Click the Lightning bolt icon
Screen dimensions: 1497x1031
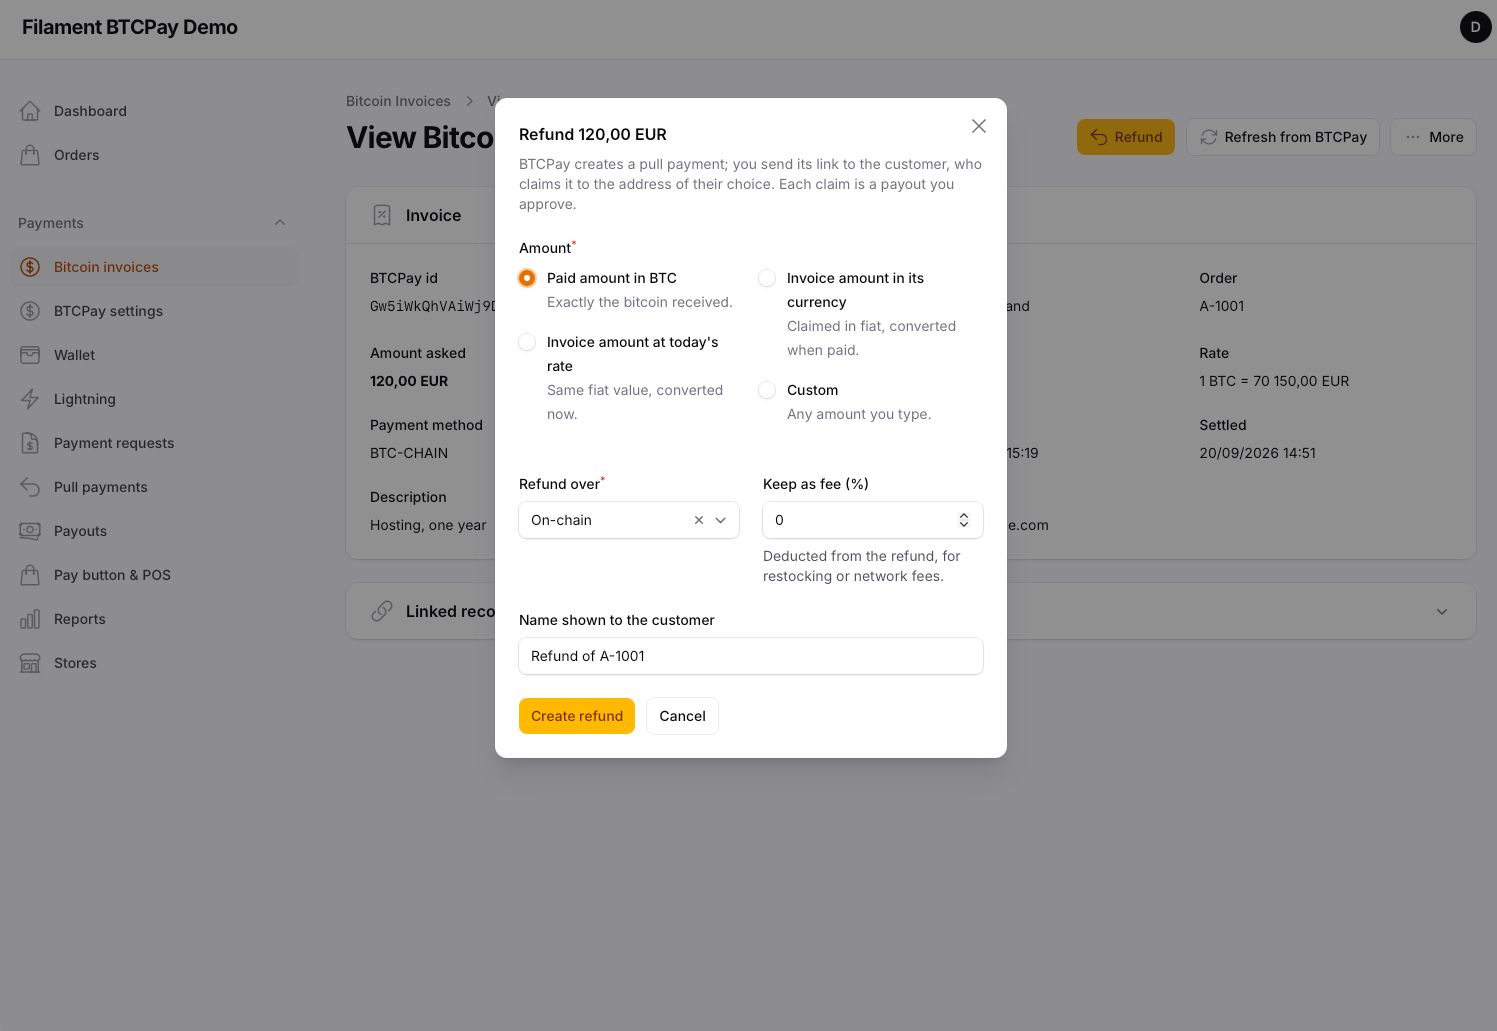click(30, 399)
